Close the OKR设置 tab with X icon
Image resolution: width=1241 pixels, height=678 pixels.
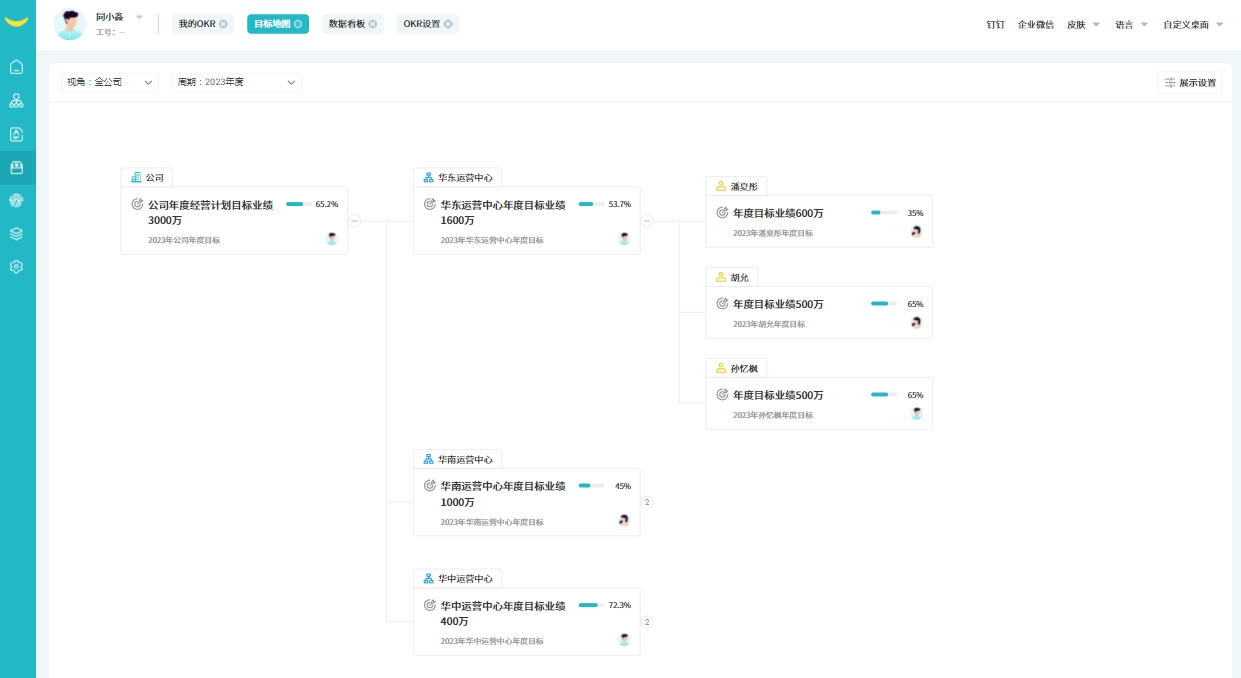coord(448,24)
